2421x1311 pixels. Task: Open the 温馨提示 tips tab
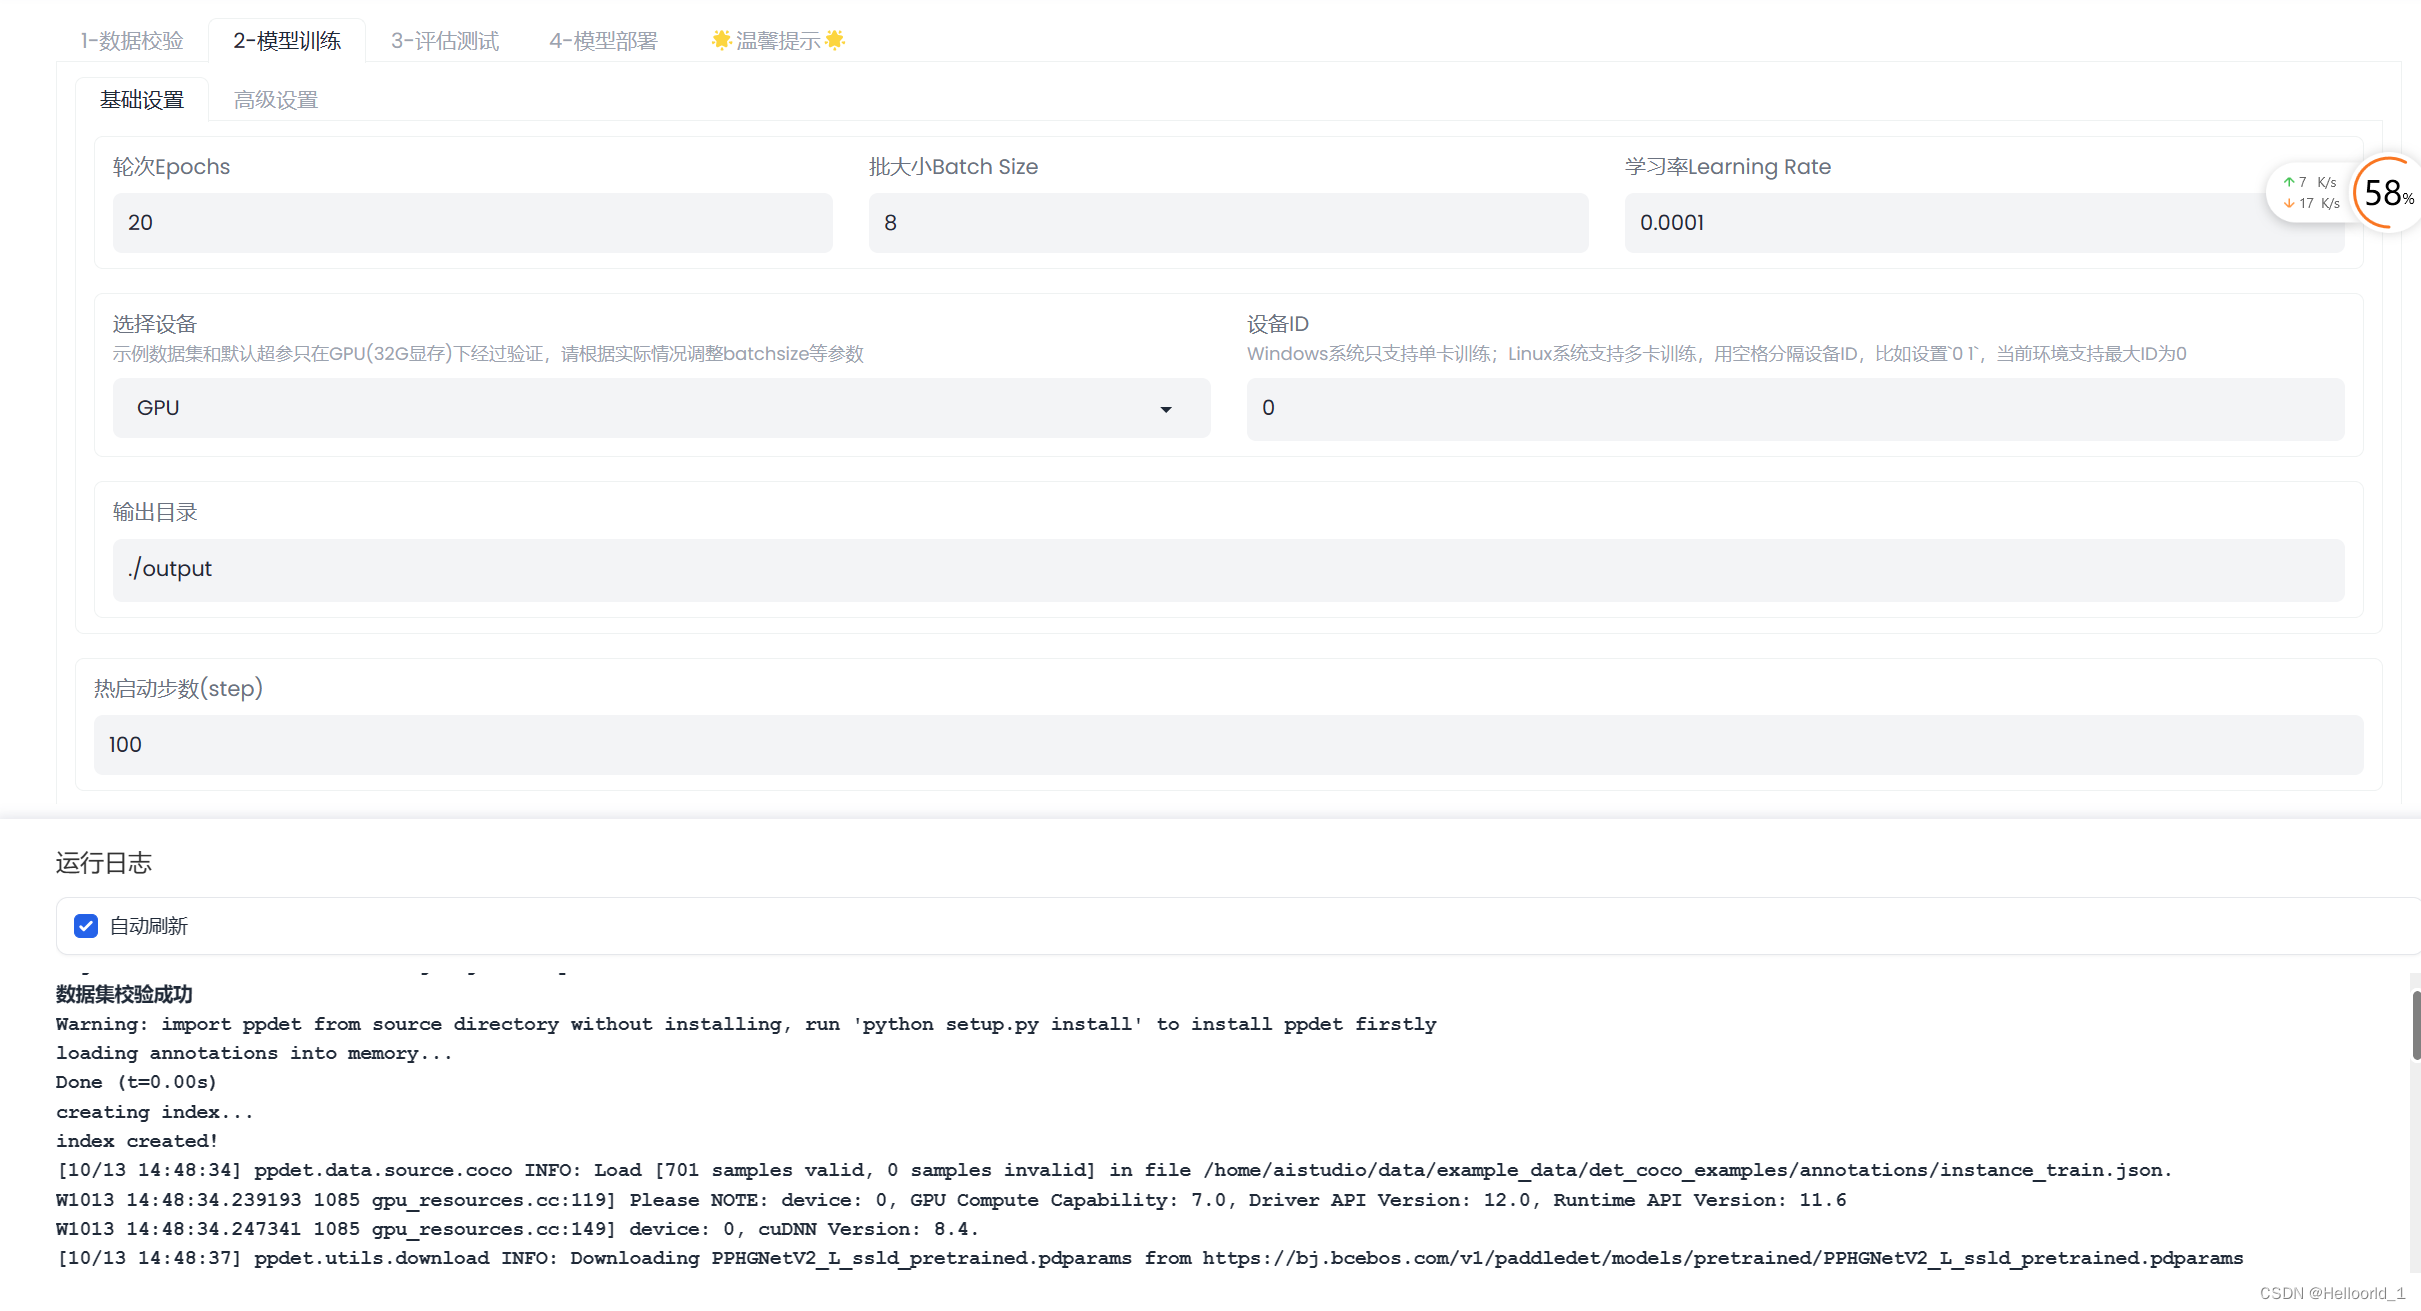778,41
